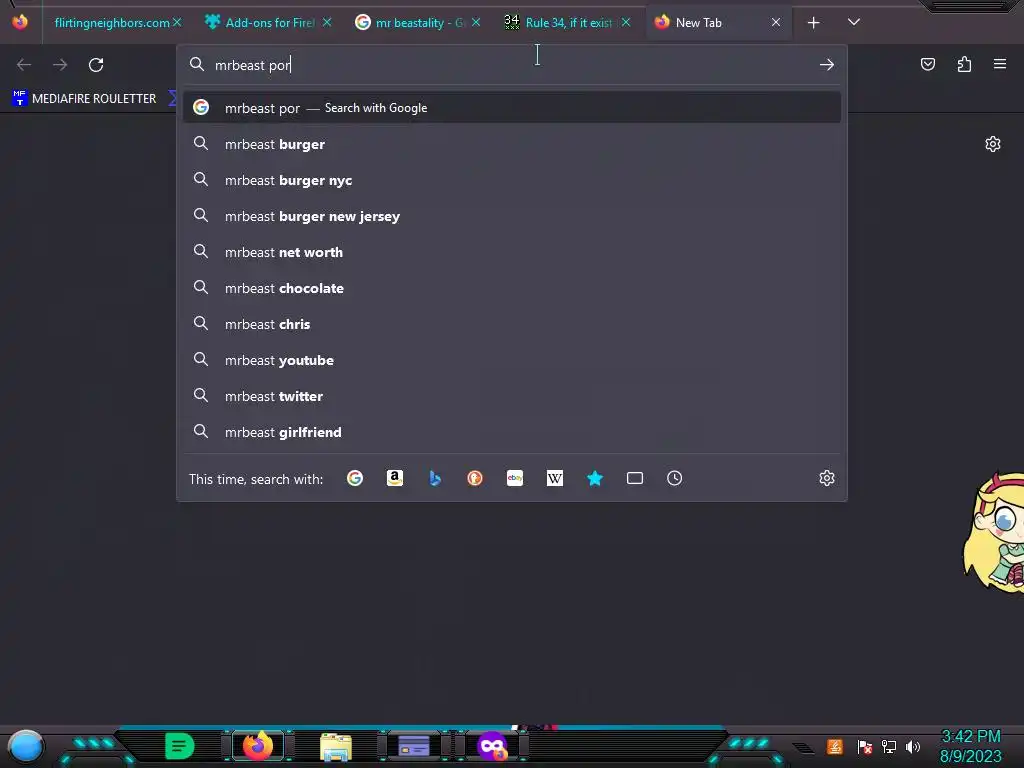
Task: Choose the Search with Google top result
Action: click(512, 108)
